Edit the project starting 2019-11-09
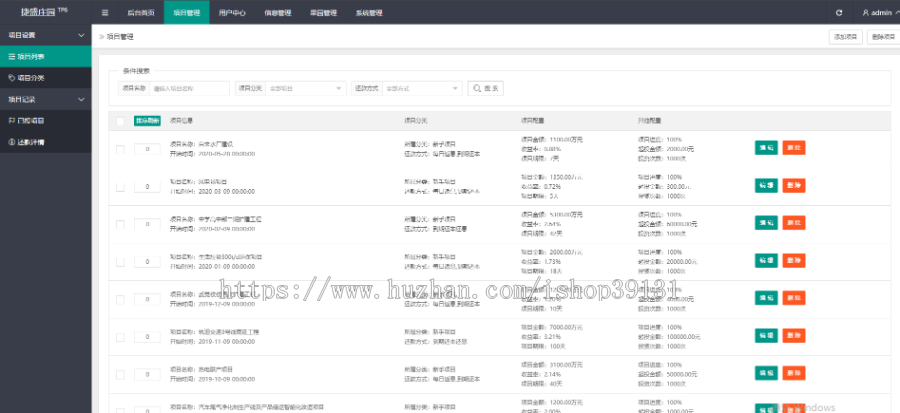Viewport: 900px width, 413px height. point(766,336)
